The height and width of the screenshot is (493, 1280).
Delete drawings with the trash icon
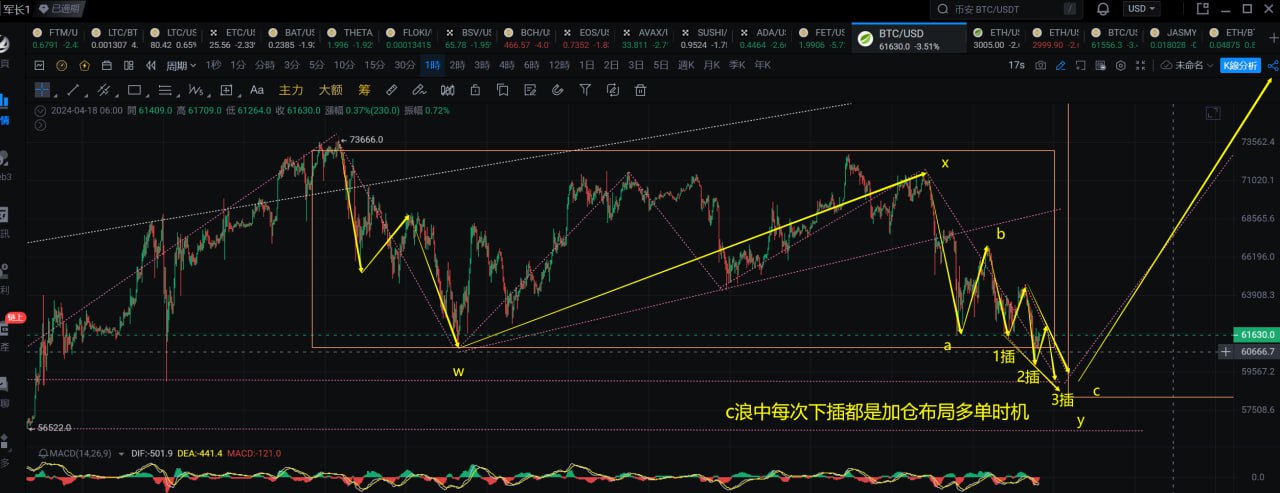click(640, 89)
